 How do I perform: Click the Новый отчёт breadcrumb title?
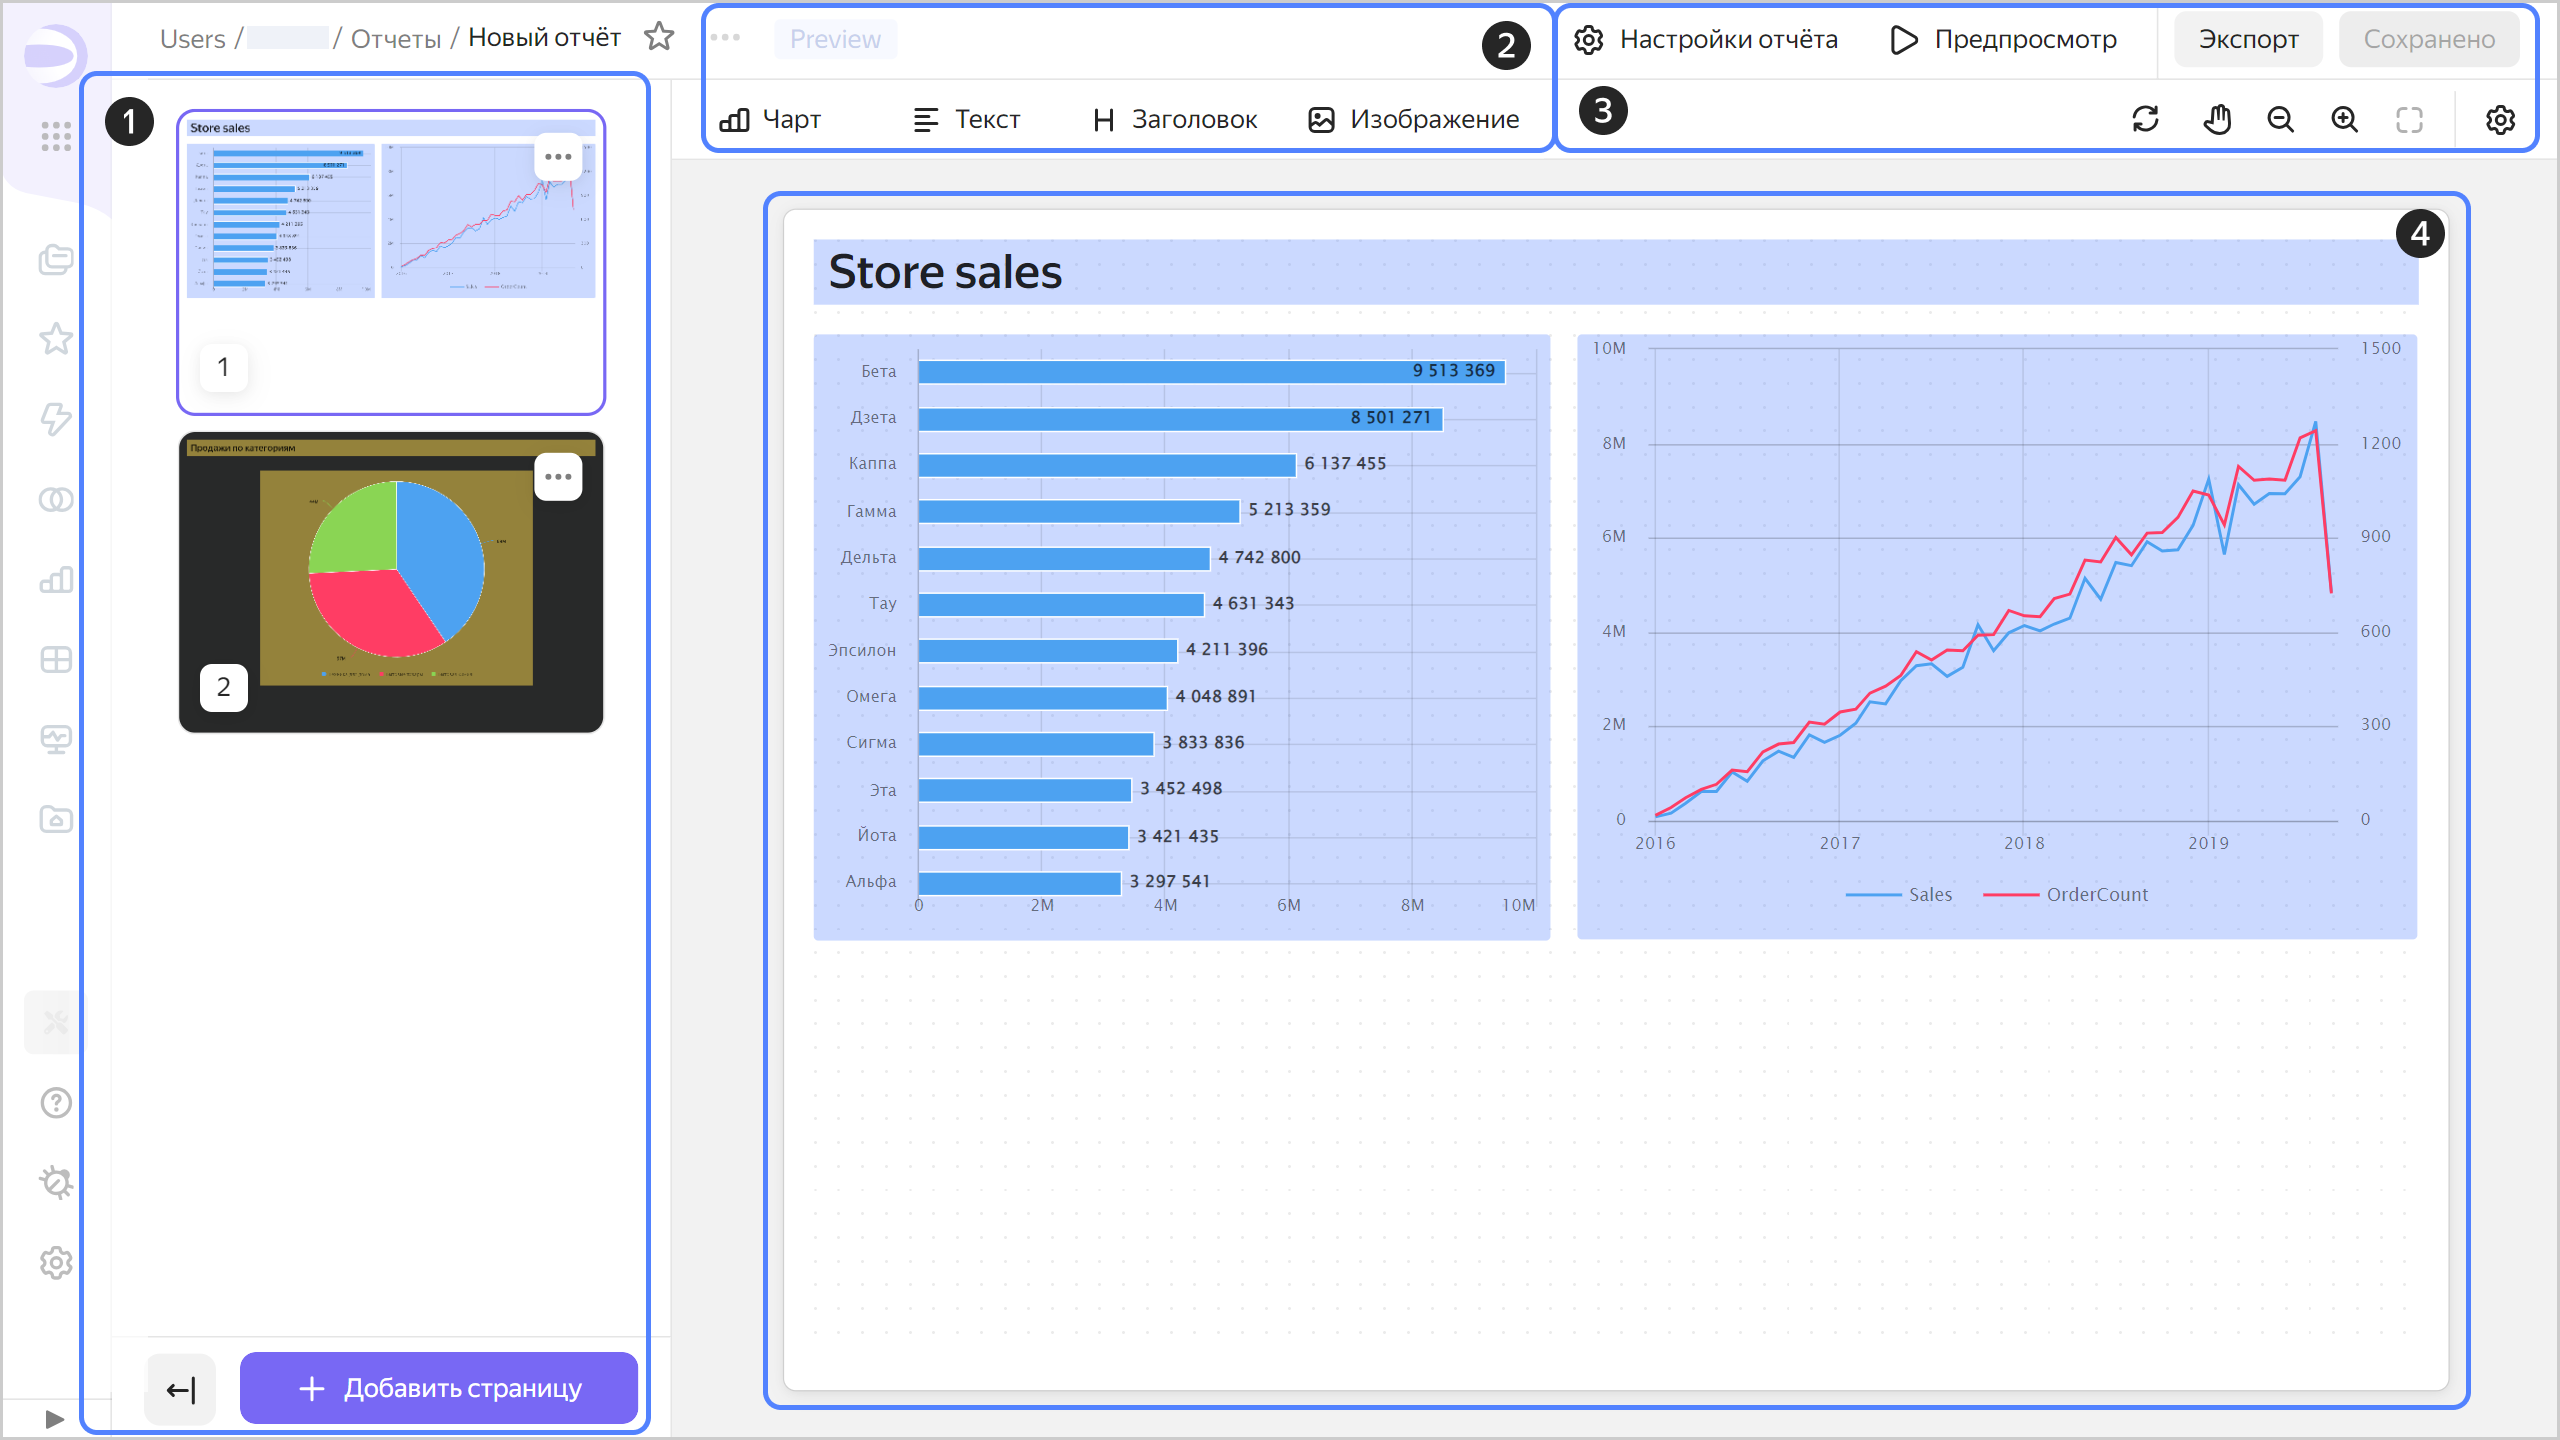pos(544,38)
